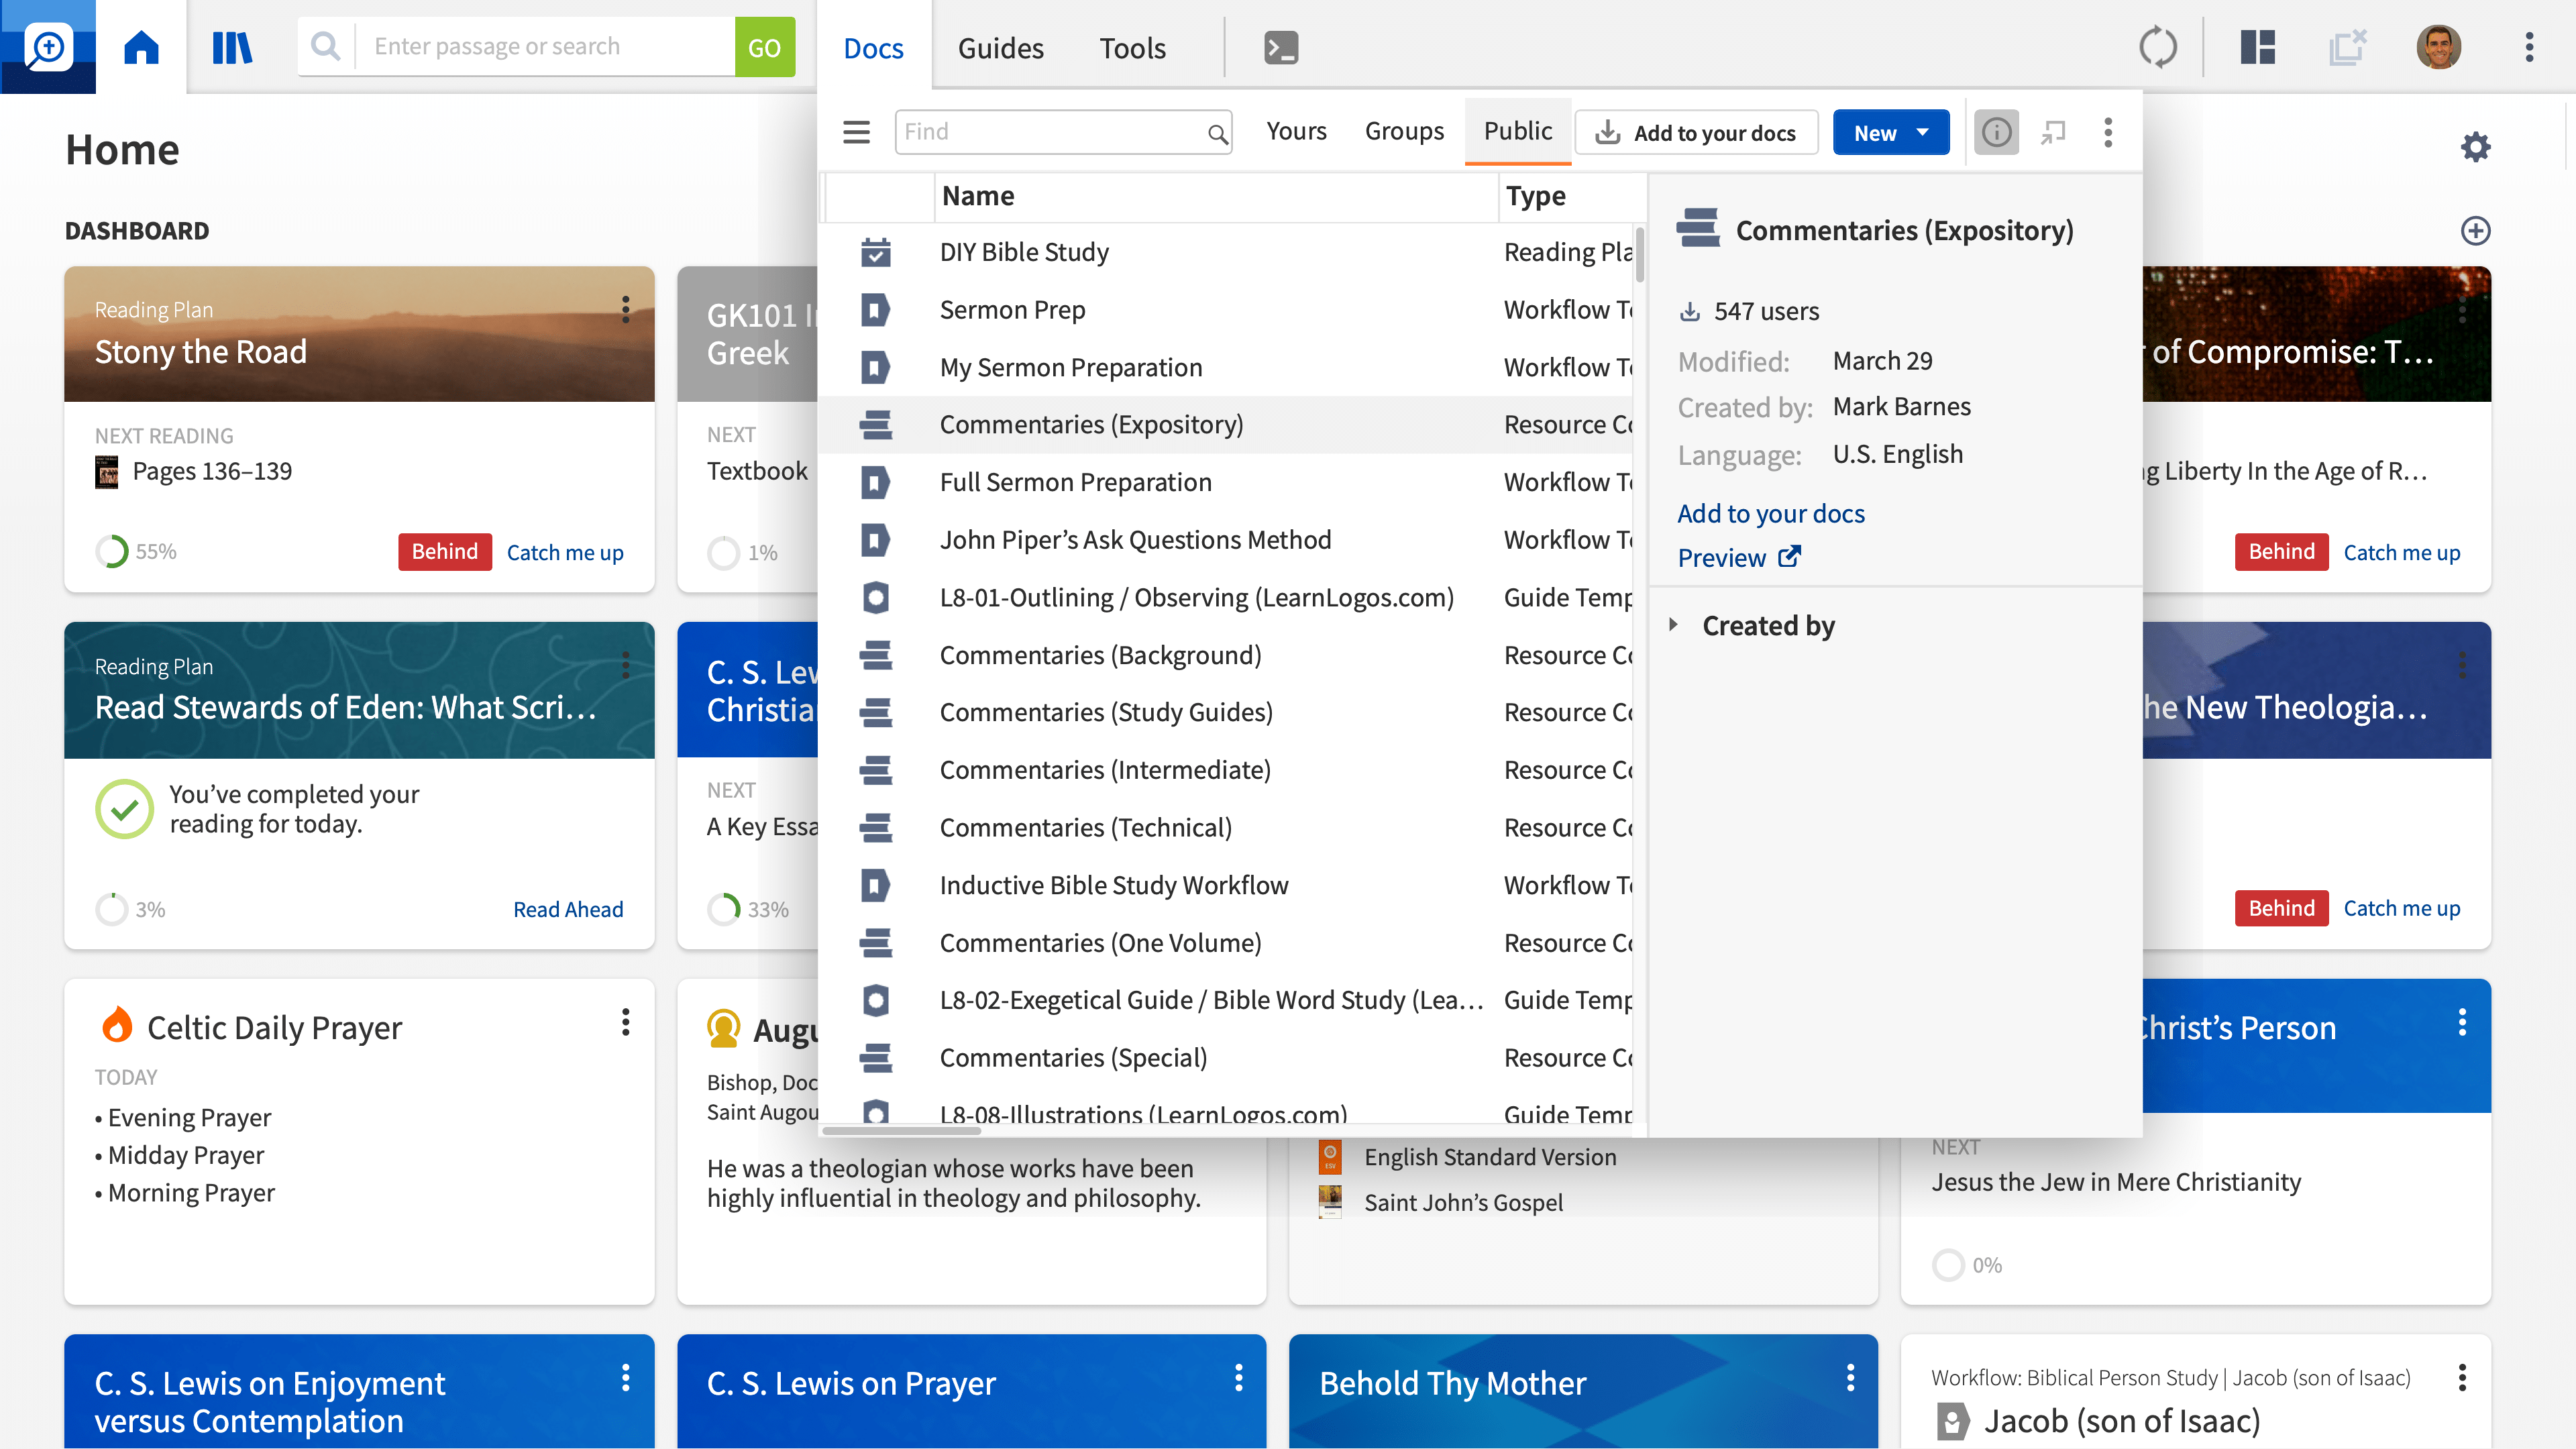
Task: Click the Add to your docs link
Action: [1770, 513]
